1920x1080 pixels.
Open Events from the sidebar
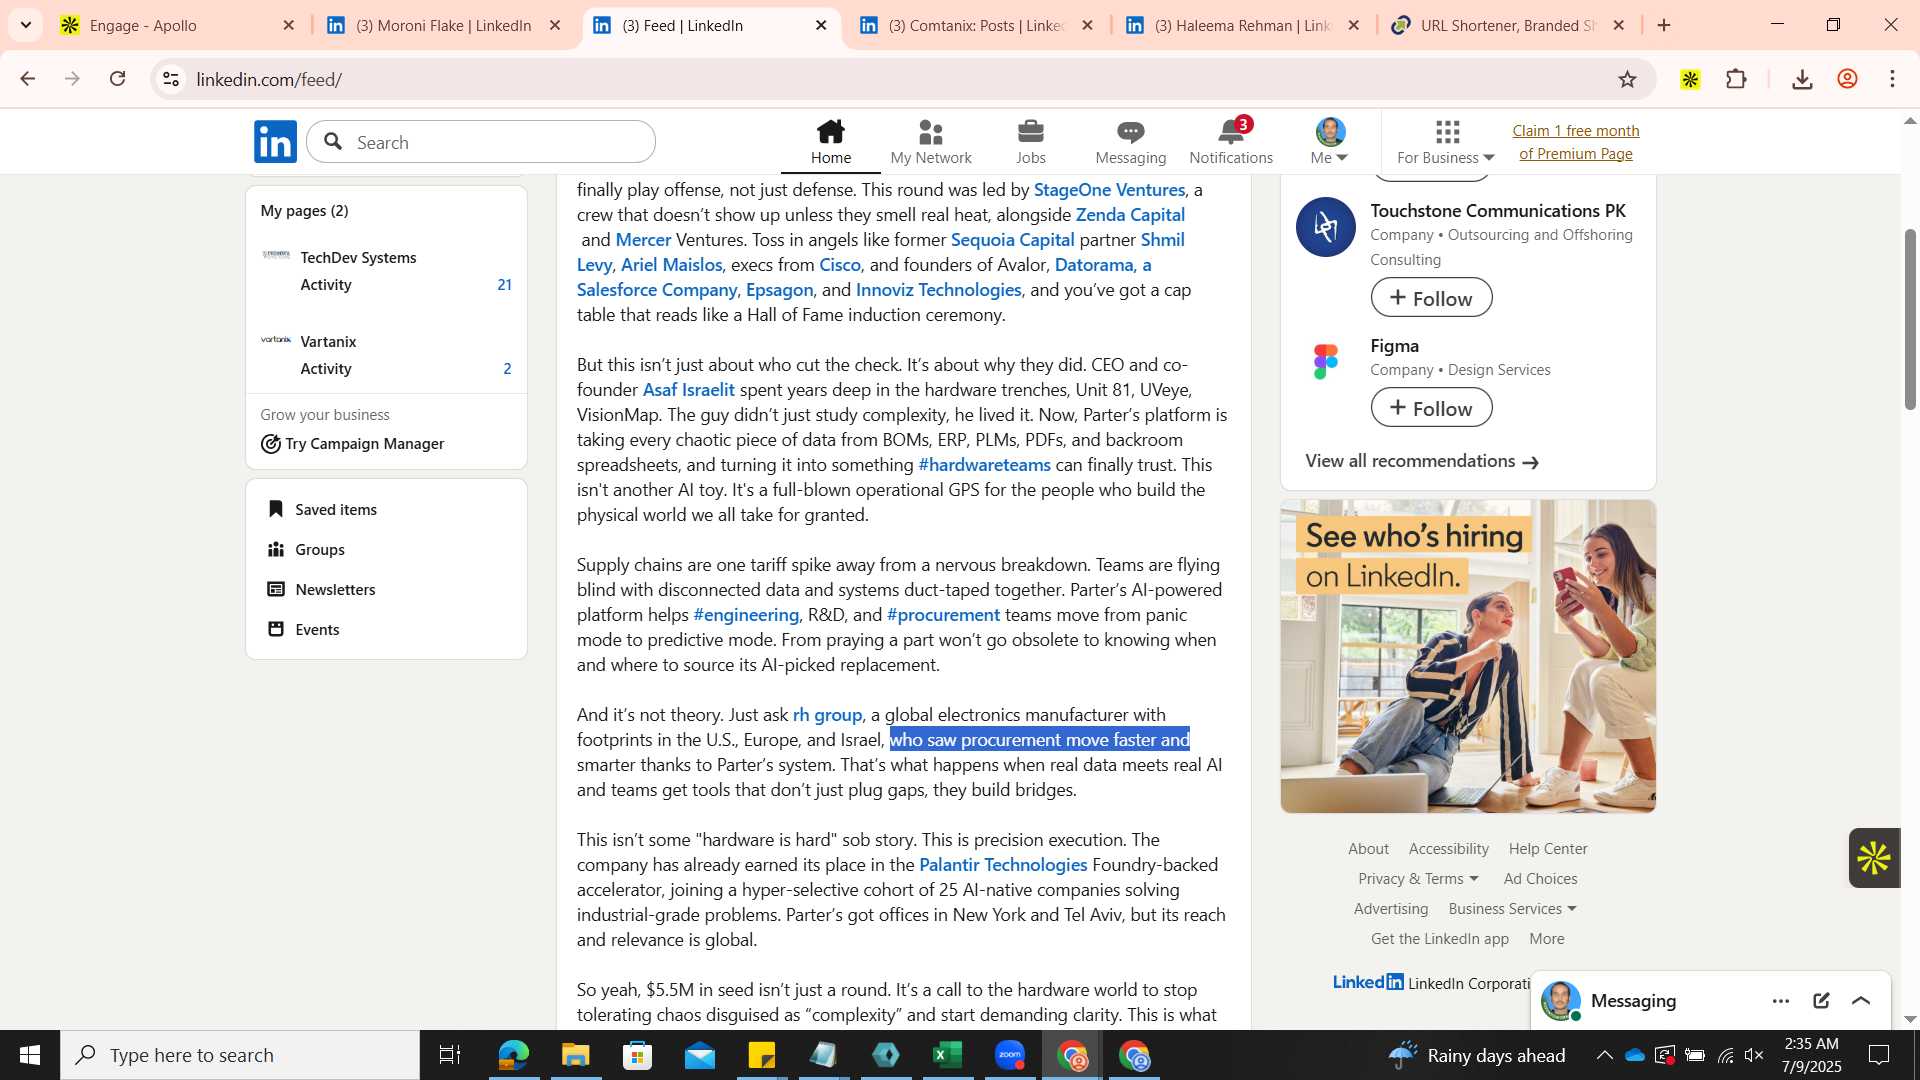(303, 629)
